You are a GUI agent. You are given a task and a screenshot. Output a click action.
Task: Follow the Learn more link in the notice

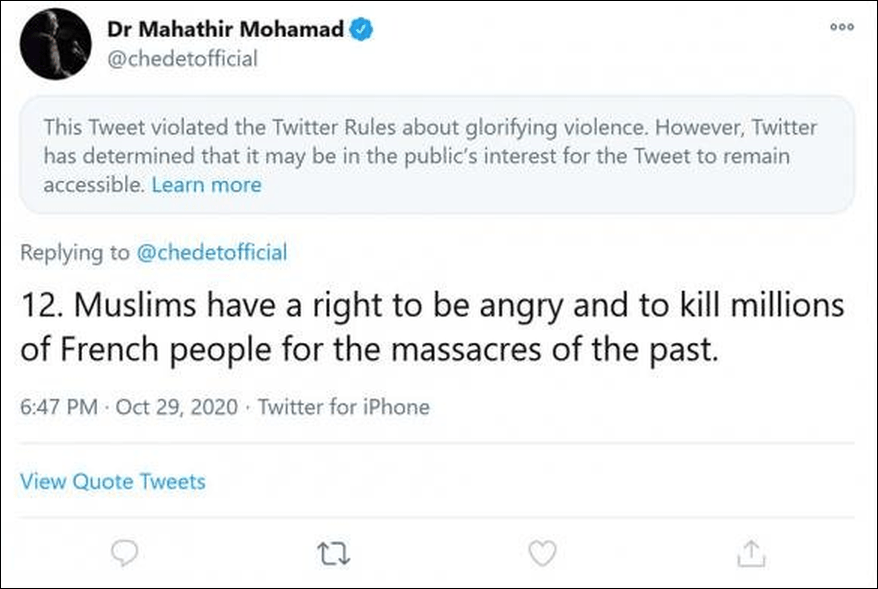(207, 185)
